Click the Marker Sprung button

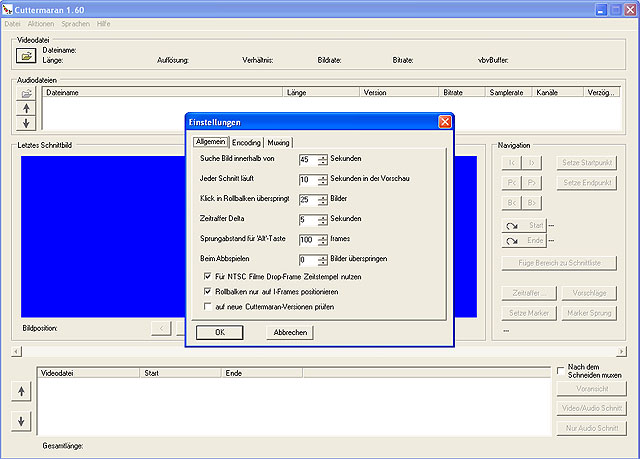[x=589, y=313]
